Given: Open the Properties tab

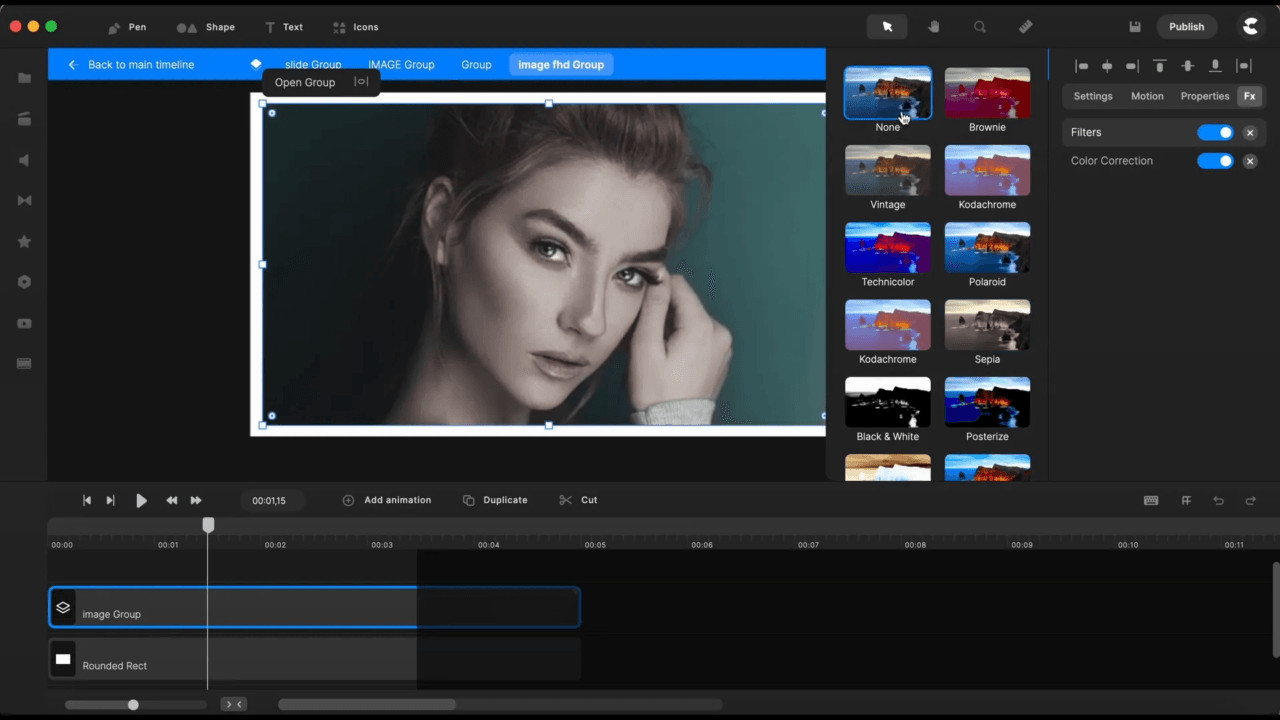Looking at the screenshot, I should coord(1204,95).
